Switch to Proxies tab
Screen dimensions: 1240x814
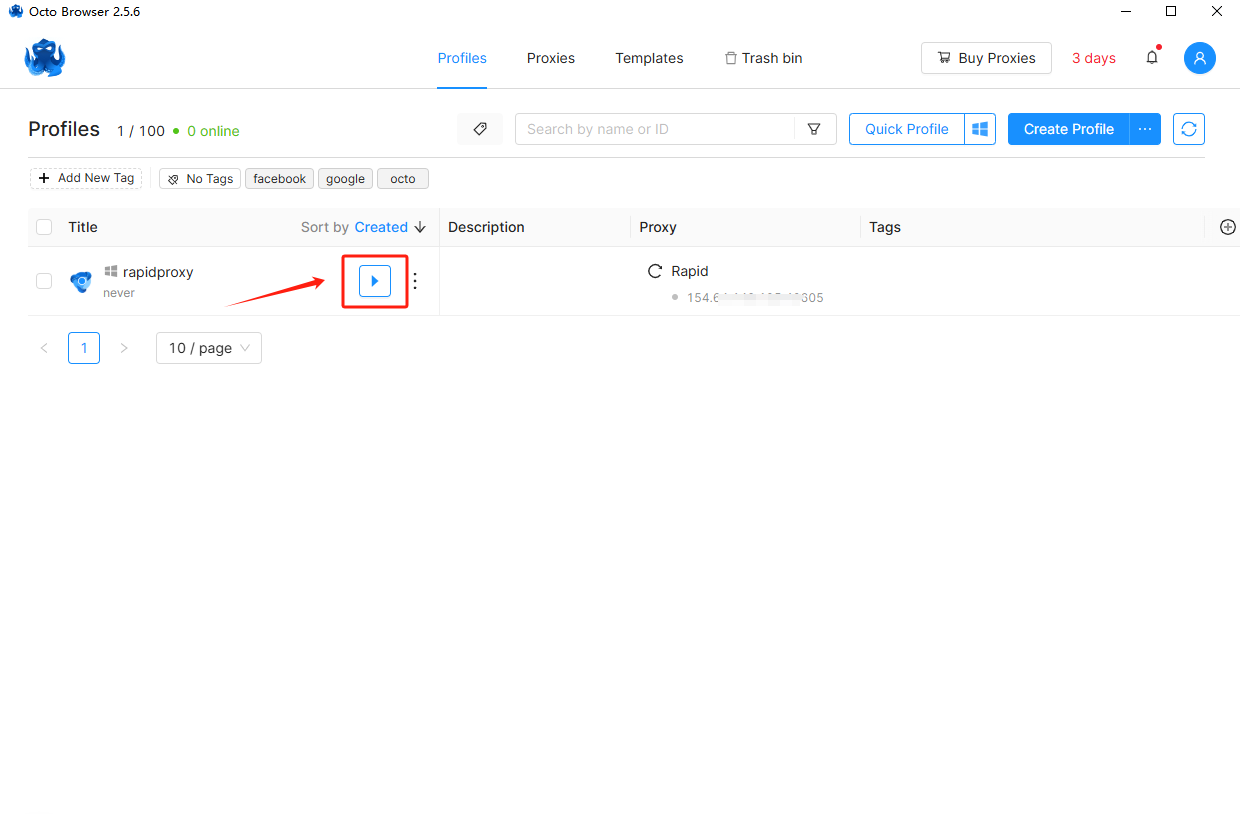pos(551,58)
